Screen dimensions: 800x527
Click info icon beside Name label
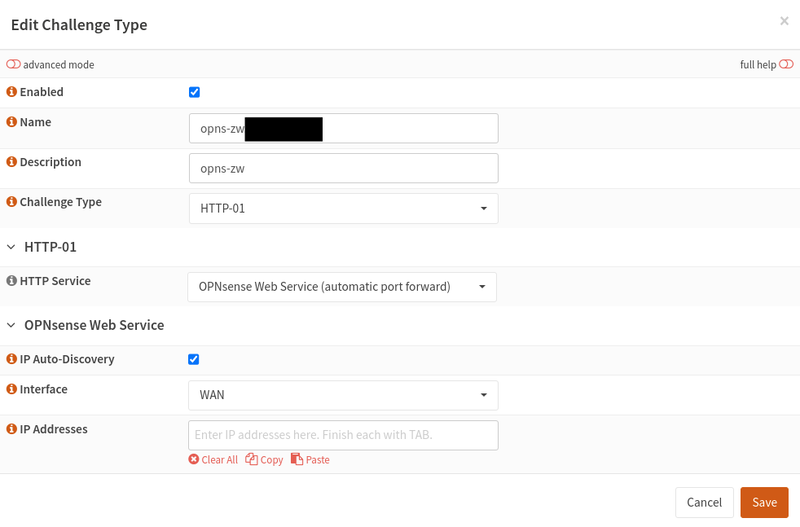pos(12,122)
